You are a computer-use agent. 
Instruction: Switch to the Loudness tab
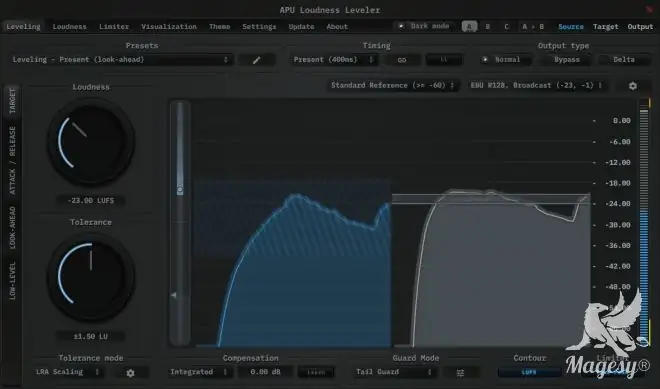tap(69, 27)
